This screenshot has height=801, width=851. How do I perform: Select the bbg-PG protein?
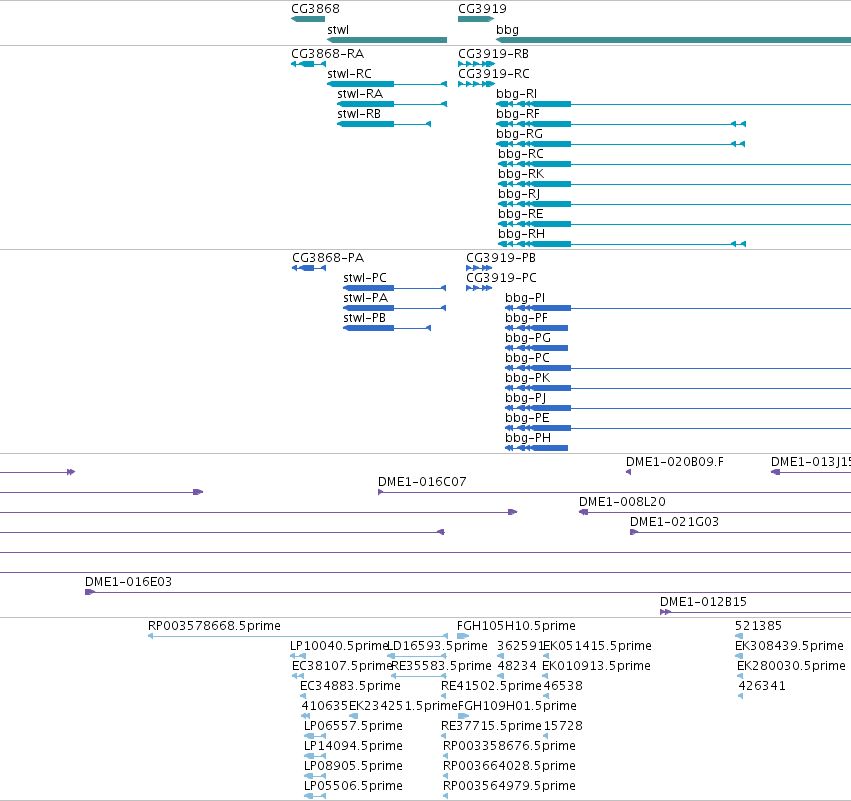536,348
